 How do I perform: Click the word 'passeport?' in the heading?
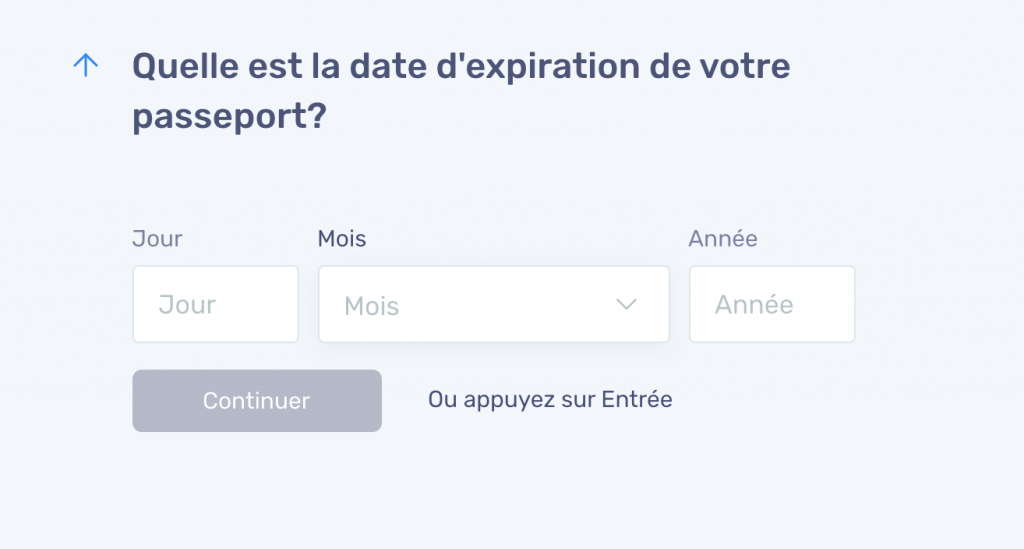click(229, 117)
